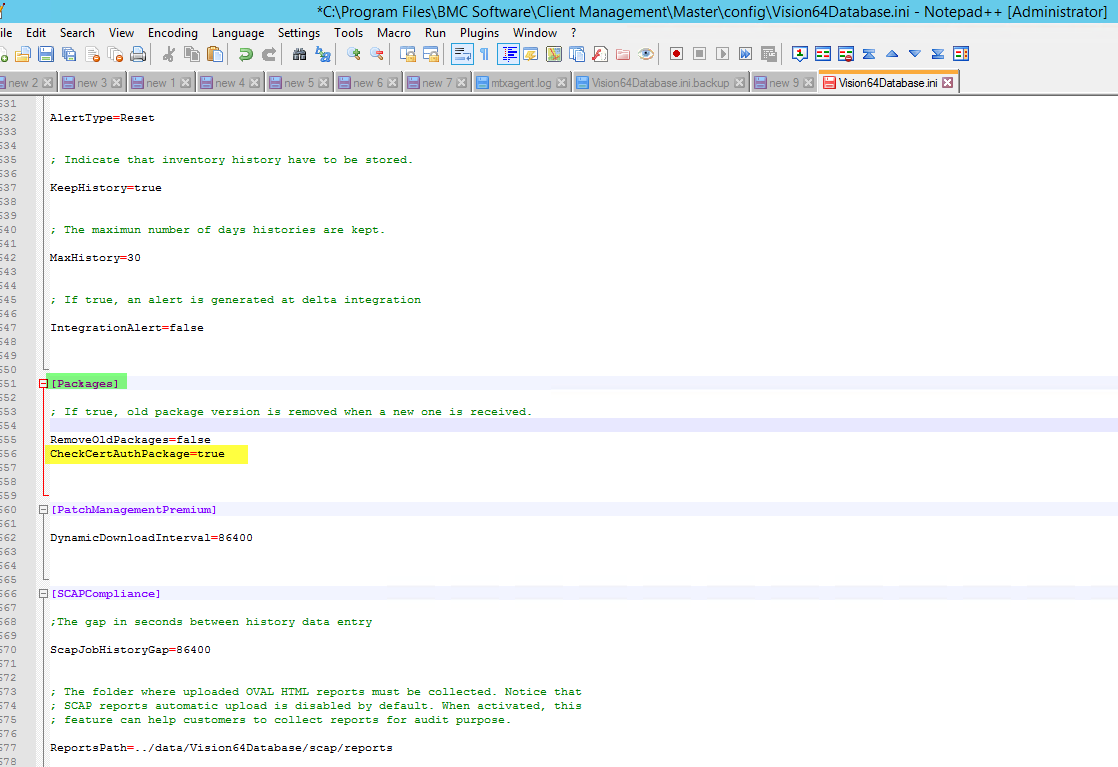Close the Vision64Database.ini tab
The image size is (1118, 767).
tap(948, 83)
